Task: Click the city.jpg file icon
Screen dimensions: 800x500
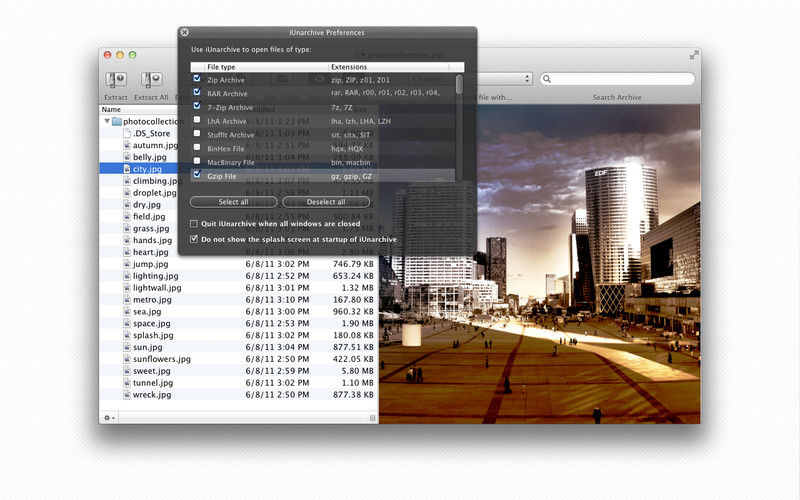Action: pyautogui.click(x=127, y=169)
